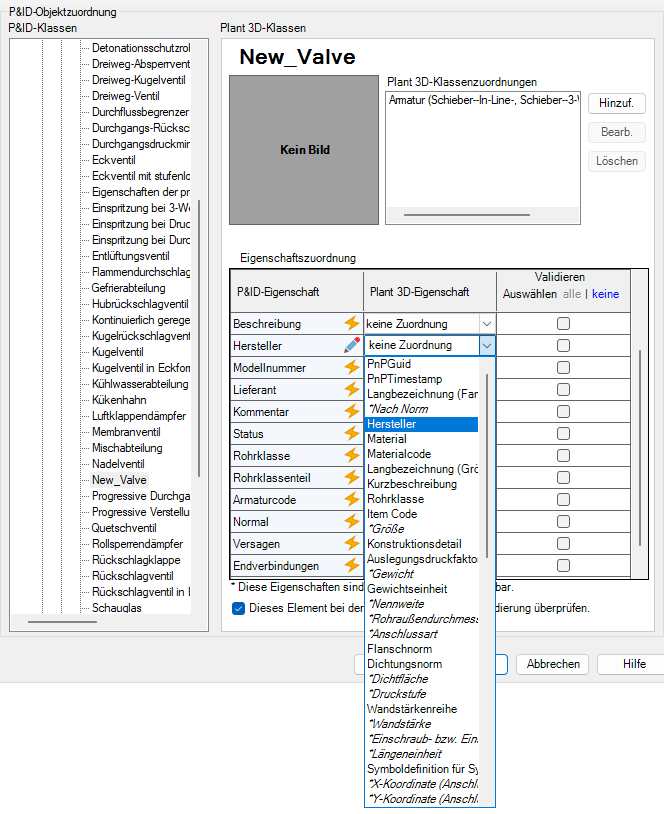Tick the Hersteller validation checkbox
Screen dimensions: 664x814
[563, 345]
